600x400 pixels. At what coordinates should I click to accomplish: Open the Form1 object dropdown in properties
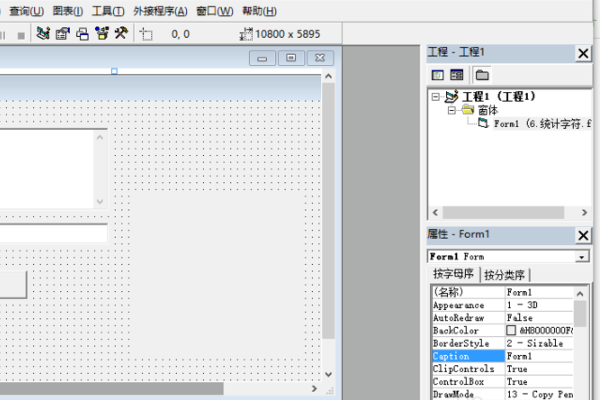click(x=582, y=257)
